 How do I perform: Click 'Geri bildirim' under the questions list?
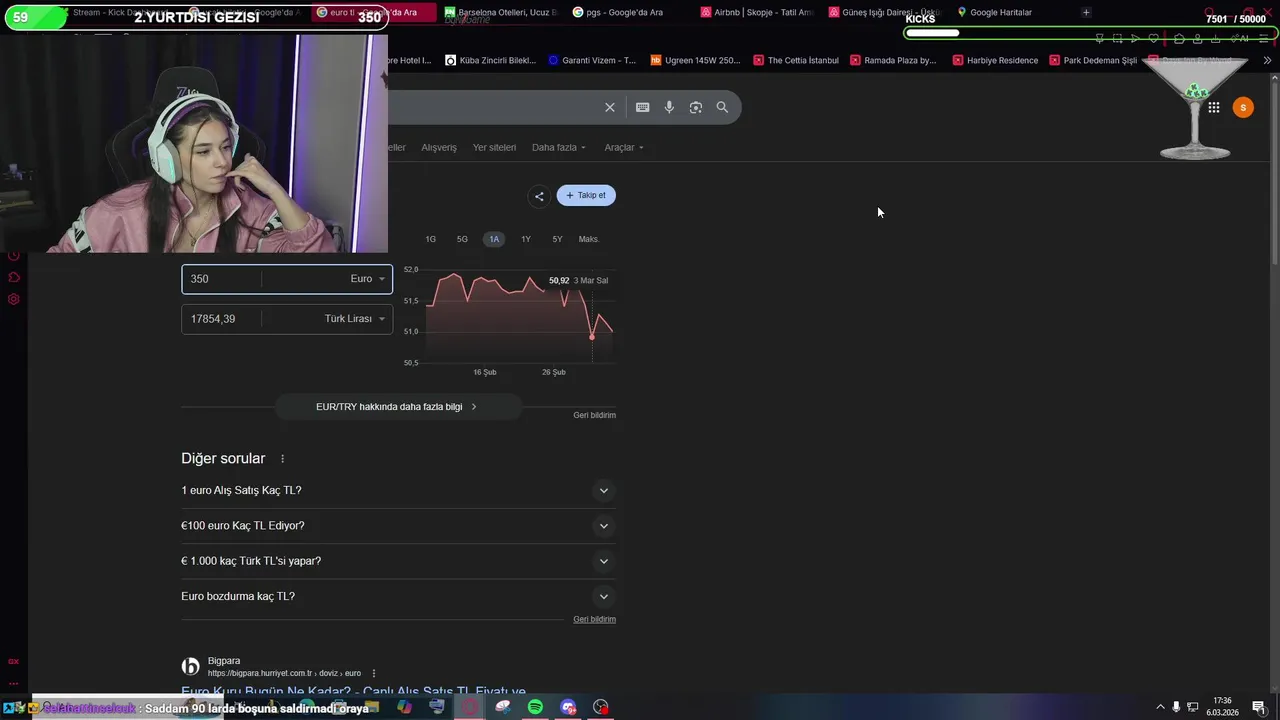point(594,620)
